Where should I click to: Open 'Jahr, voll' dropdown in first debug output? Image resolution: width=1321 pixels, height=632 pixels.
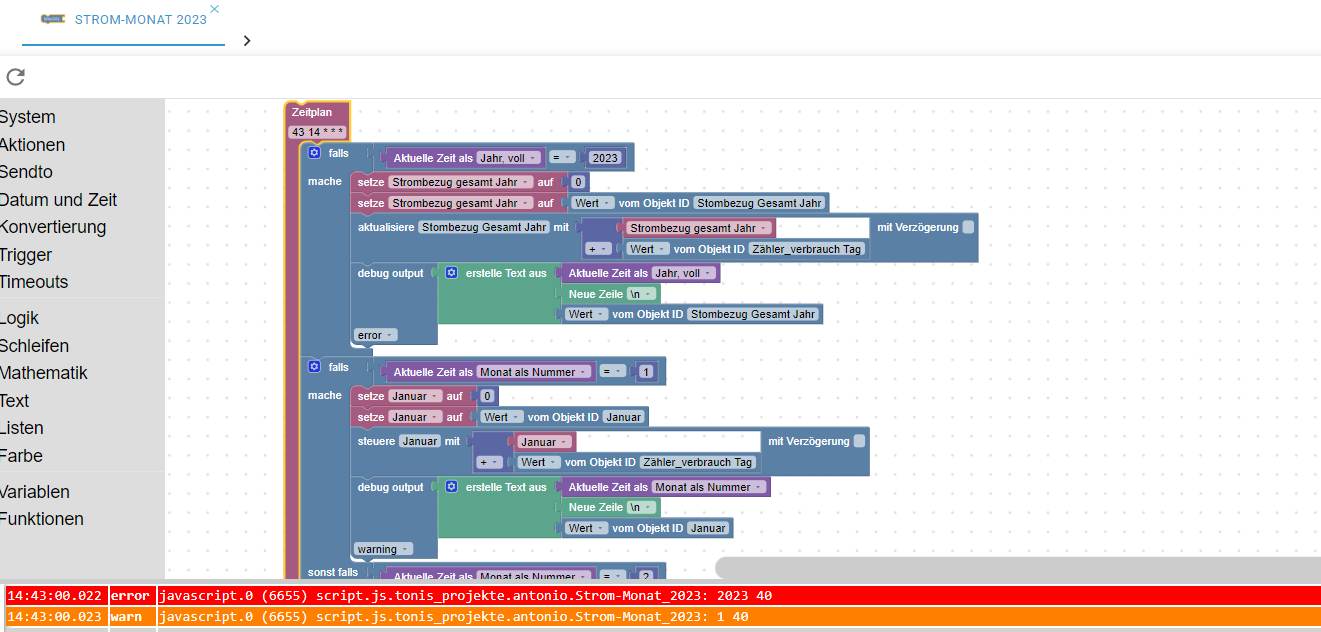coord(684,273)
